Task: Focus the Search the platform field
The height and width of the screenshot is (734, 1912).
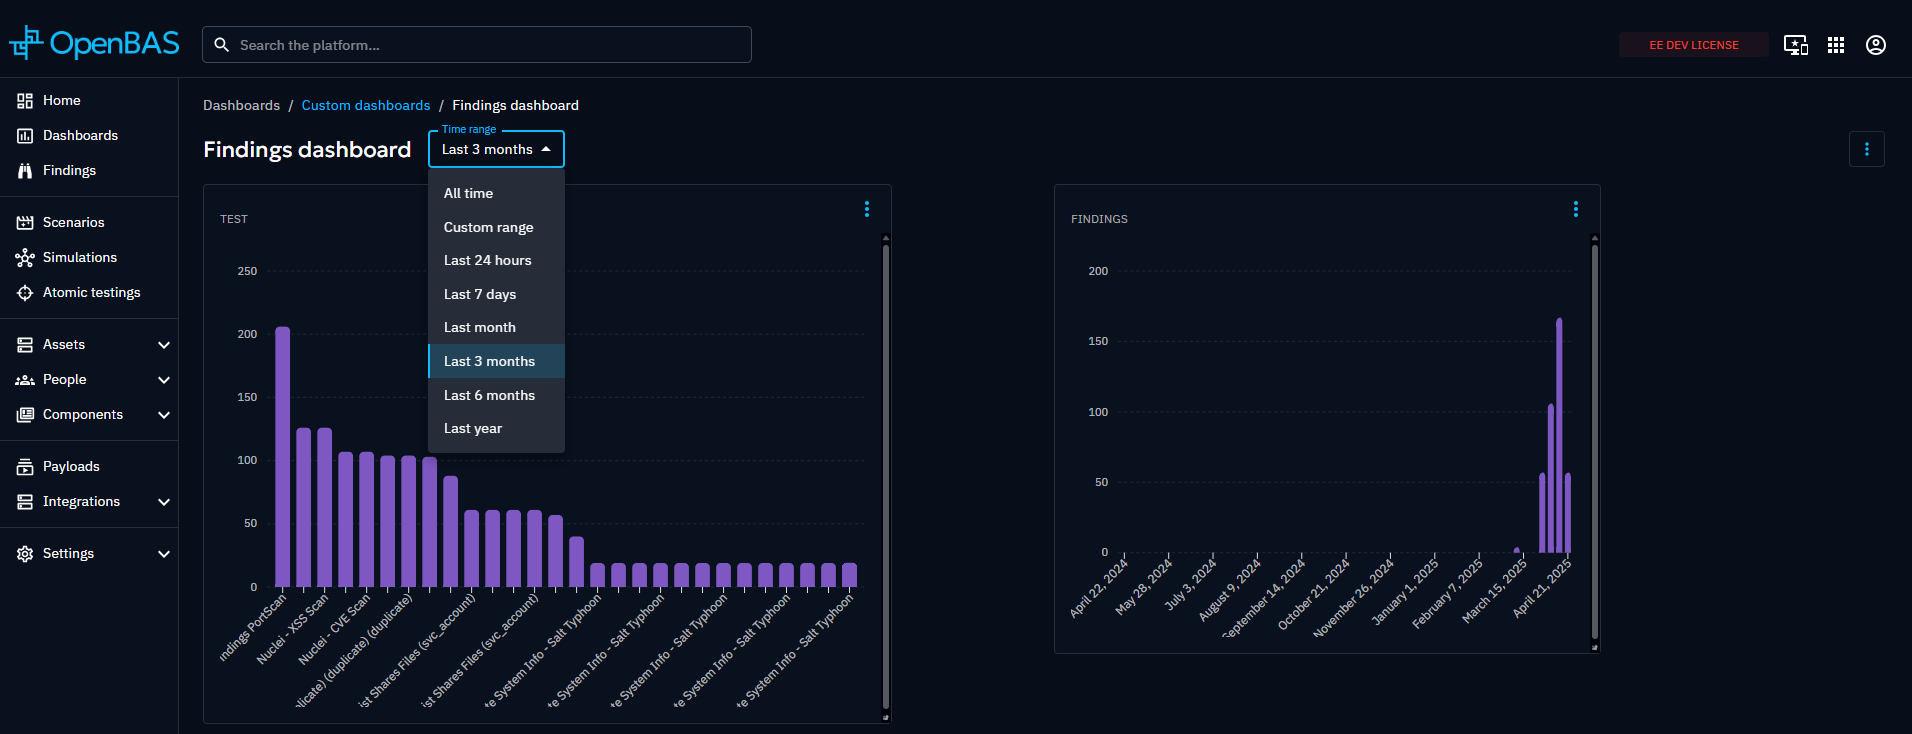Action: (477, 45)
